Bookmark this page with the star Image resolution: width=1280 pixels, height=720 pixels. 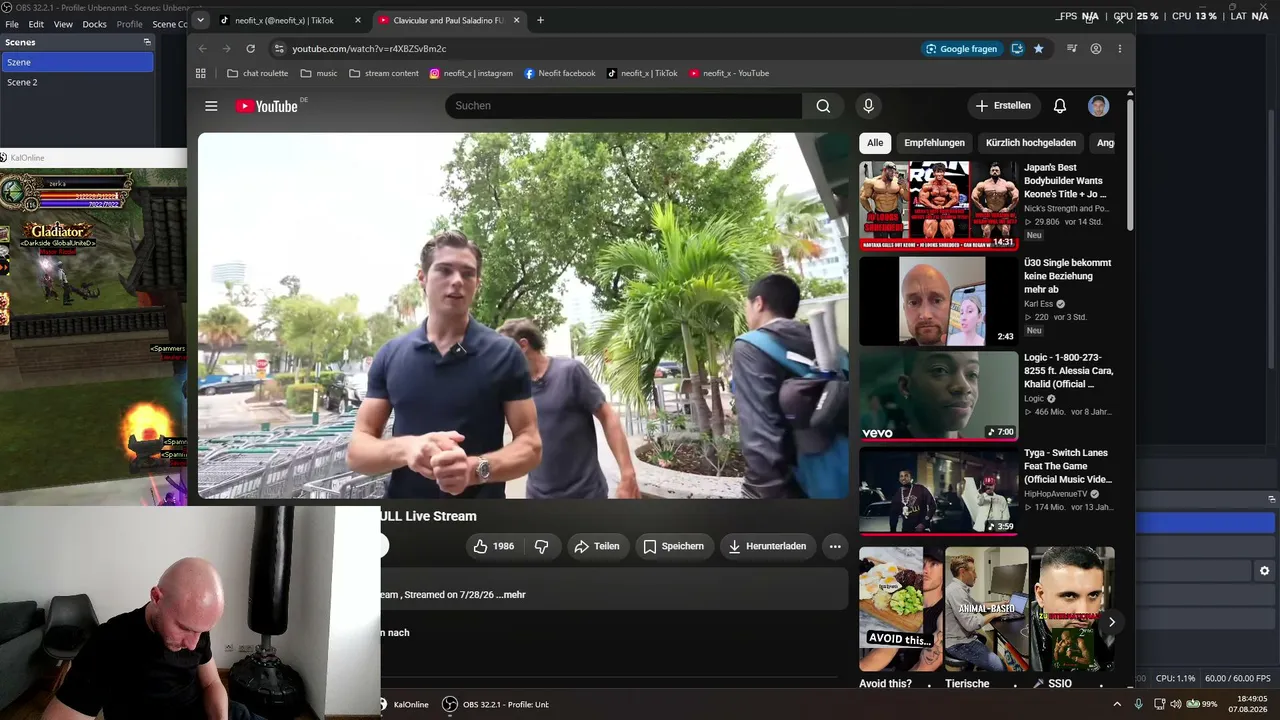tap(1038, 48)
